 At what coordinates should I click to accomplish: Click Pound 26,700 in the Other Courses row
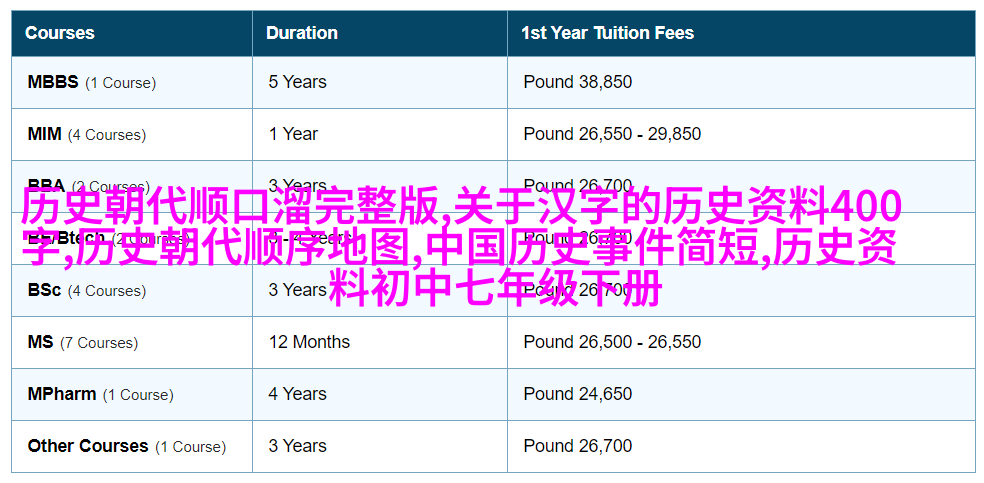pyautogui.click(x=577, y=446)
